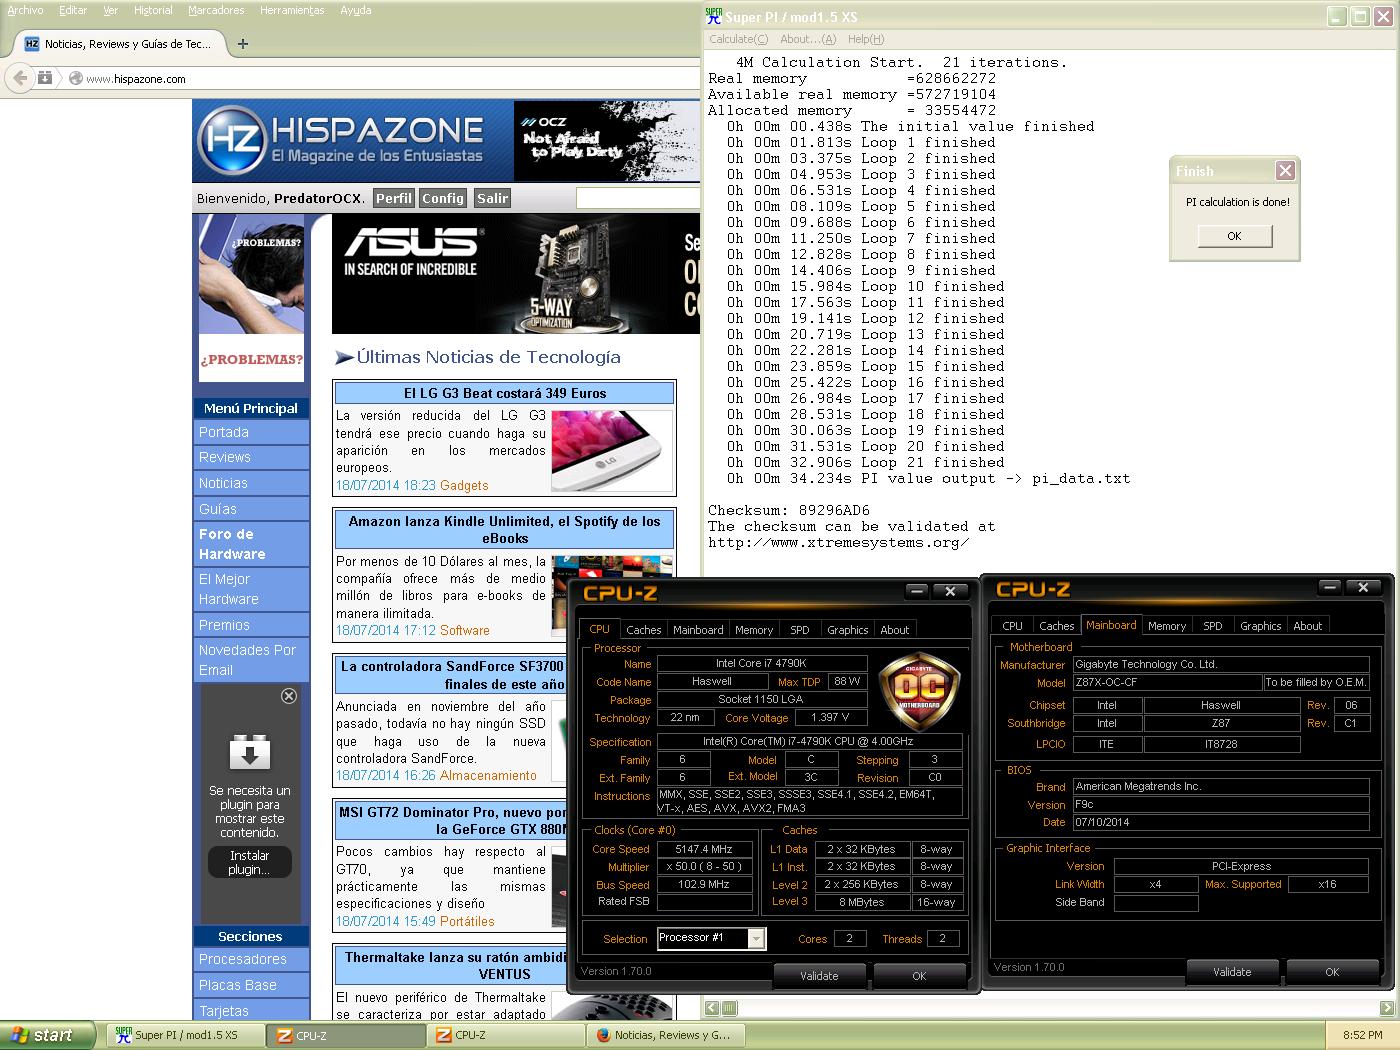Open the LG G3 Beat news headline
The image size is (1400, 1050).
click(x=504, y=393)
